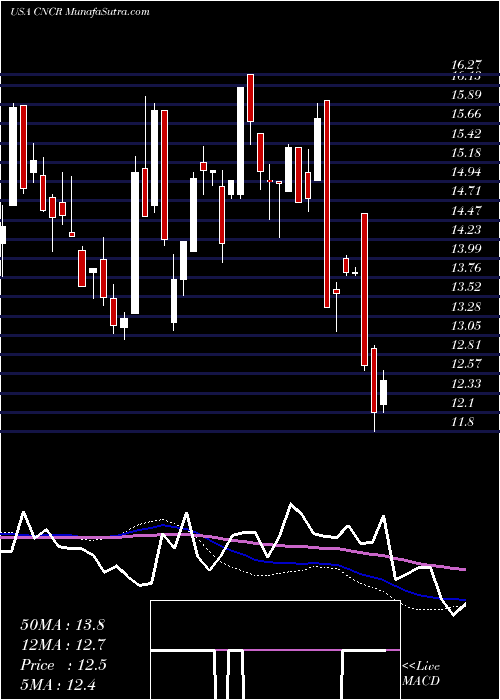Click the 12MA : 12.7 readout
This screenshot has height=700, width=500.
(62, 645)
